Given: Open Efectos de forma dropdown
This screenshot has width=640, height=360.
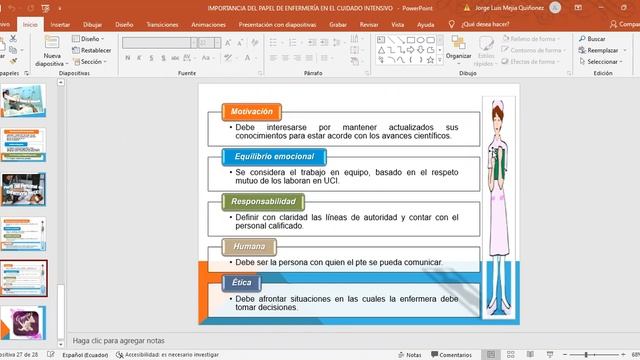Looking at the screenshot, I should click(530, 62).
